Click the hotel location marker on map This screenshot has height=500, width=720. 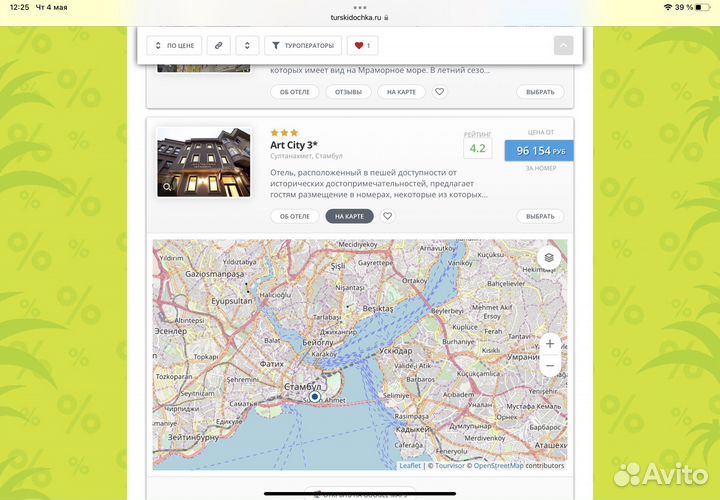(315, 397)
